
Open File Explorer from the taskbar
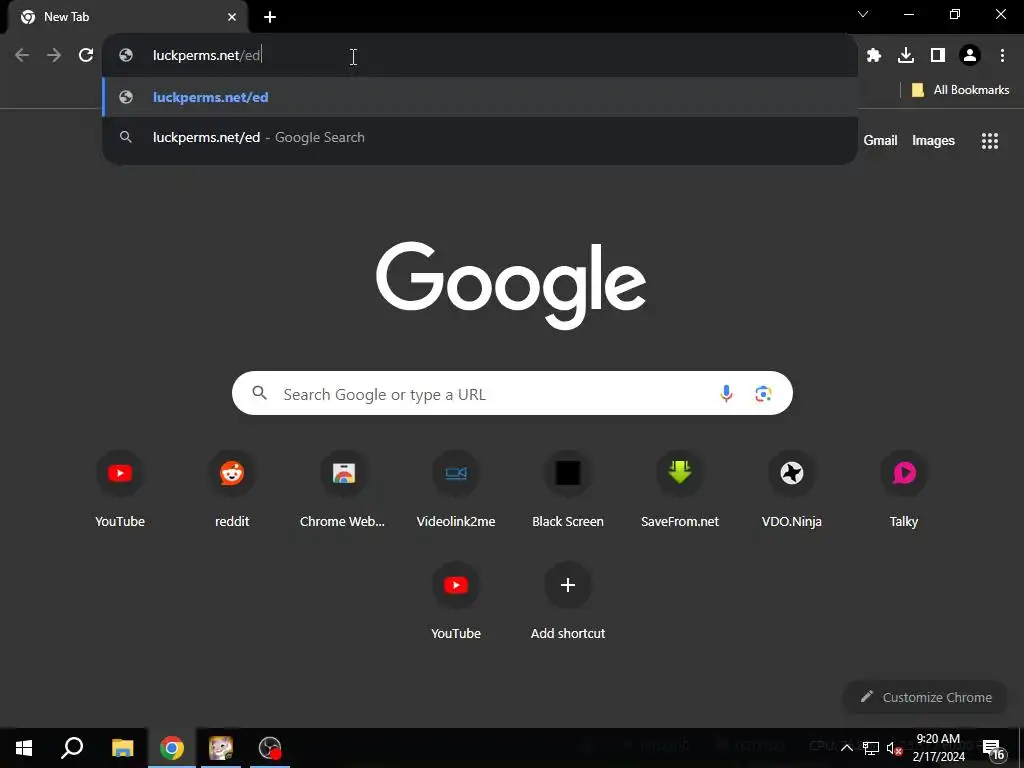pyautogui.click(x=122, y=748)
